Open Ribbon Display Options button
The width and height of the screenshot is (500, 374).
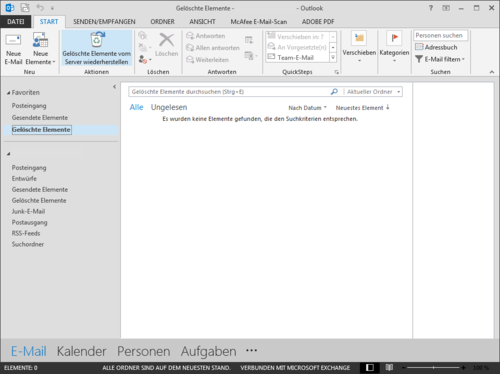(446, 8)
